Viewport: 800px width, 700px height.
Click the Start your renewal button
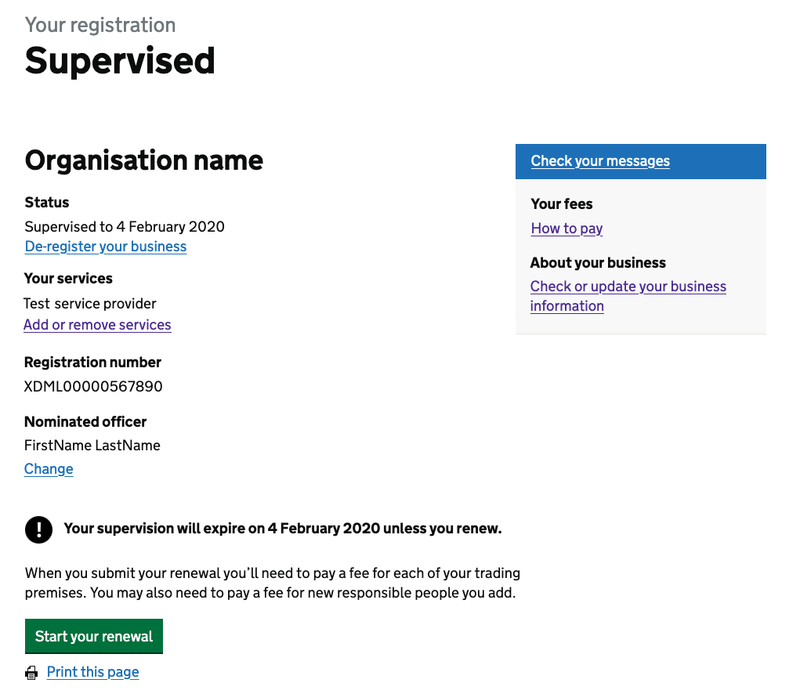pos(93,636)
